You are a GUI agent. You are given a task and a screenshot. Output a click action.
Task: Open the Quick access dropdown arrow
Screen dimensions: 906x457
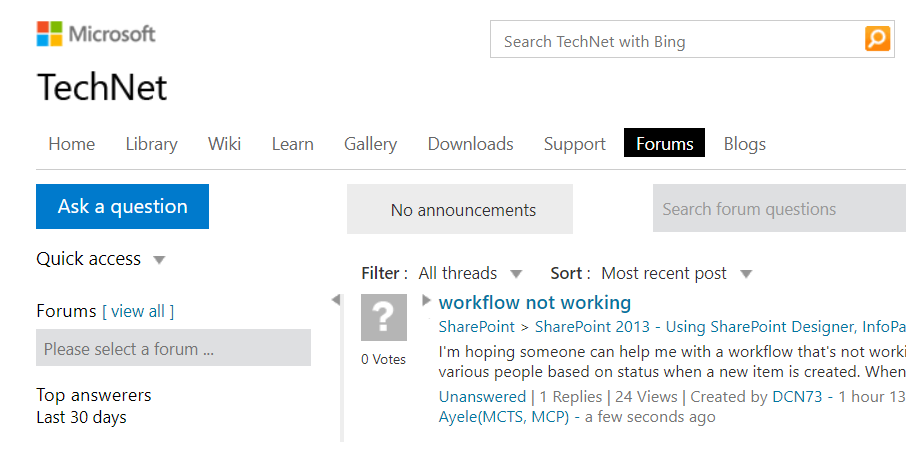tap(159, 260)
